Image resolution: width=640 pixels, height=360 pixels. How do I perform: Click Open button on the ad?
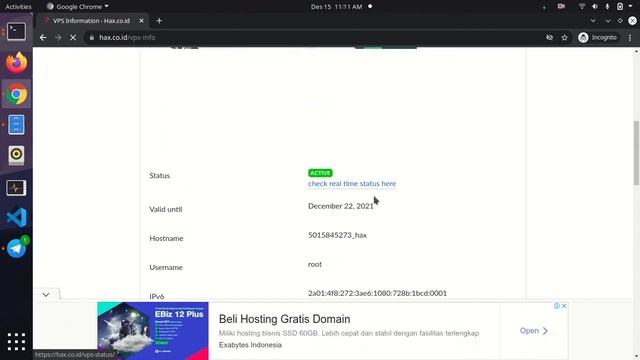pyautogui.click(x=533, y=331)
